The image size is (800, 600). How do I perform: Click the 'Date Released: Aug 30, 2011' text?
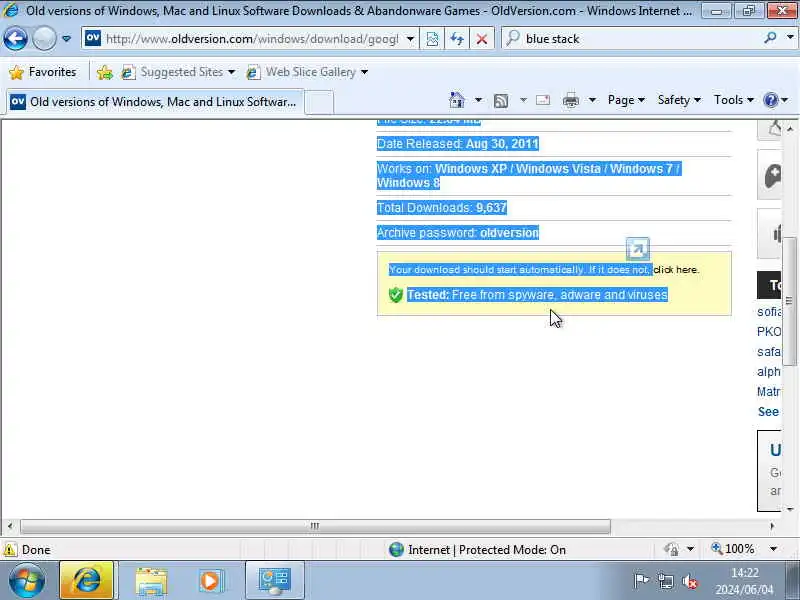click(x=458, y=144)
